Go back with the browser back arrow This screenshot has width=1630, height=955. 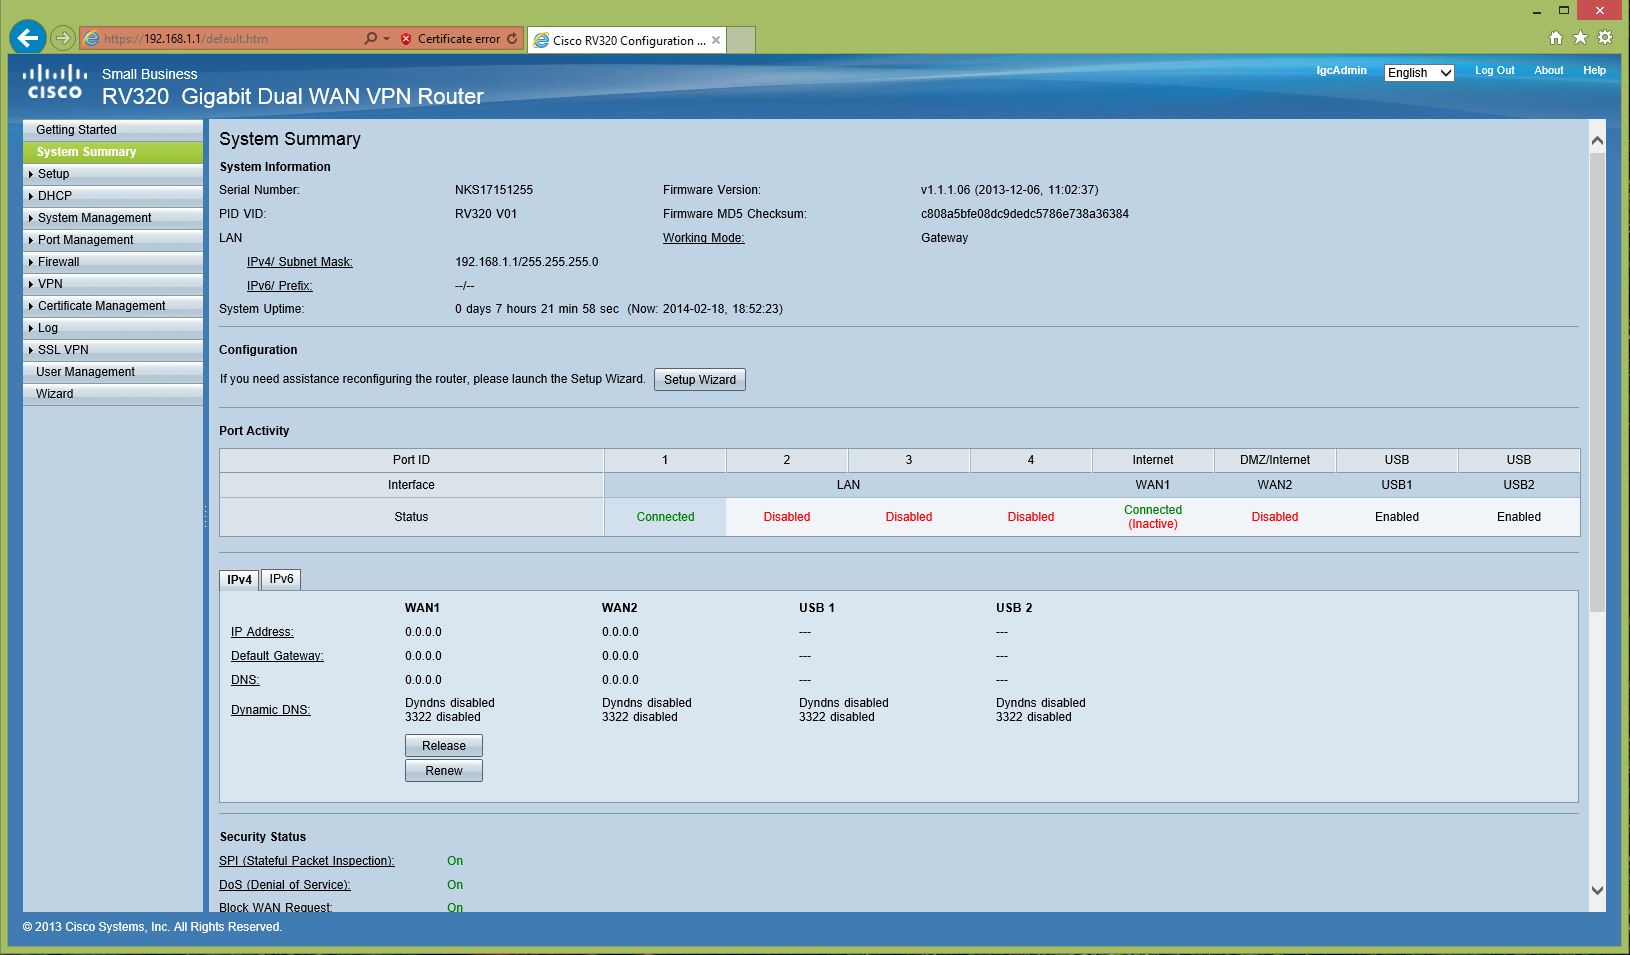pos(27,38)
